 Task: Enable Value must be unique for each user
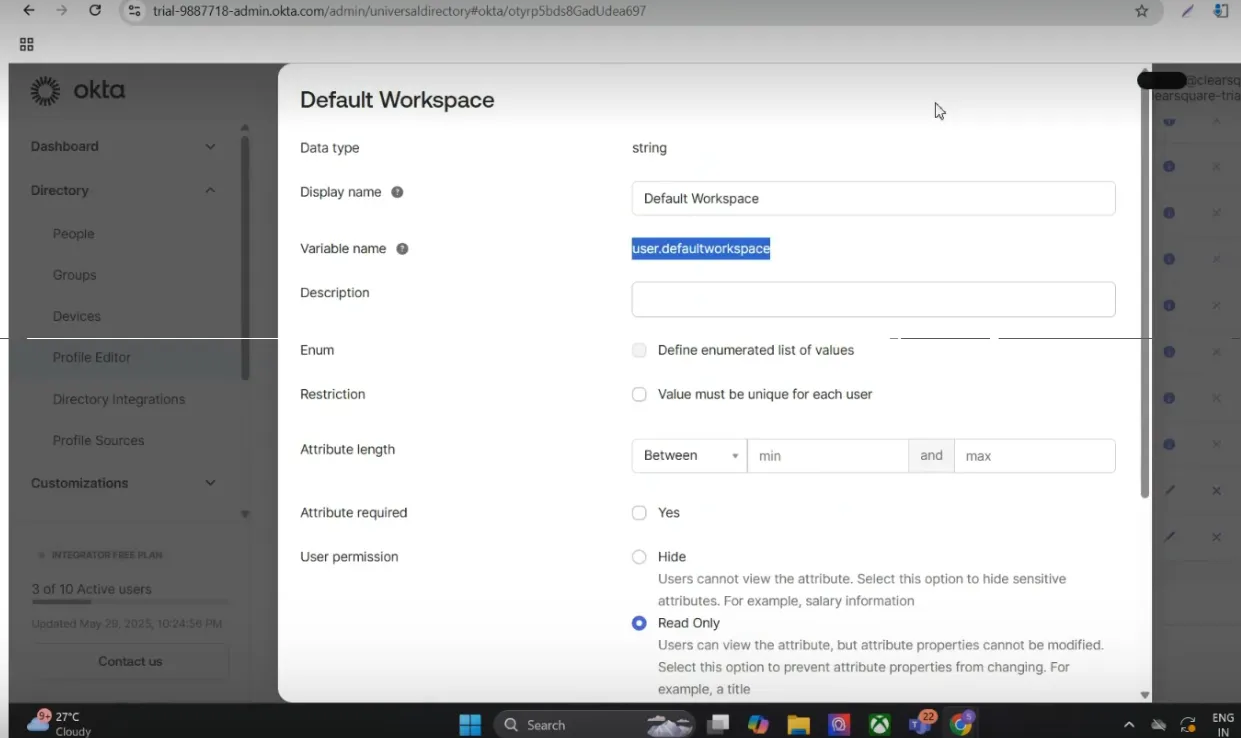pyautogui.click(x=639, y=394)
